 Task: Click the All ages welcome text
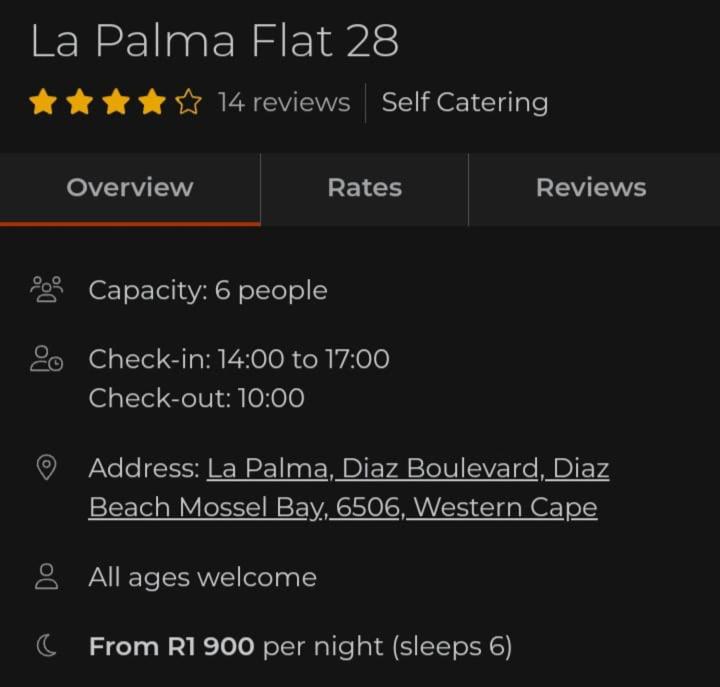pyautogui.click(x=202, y=577)
